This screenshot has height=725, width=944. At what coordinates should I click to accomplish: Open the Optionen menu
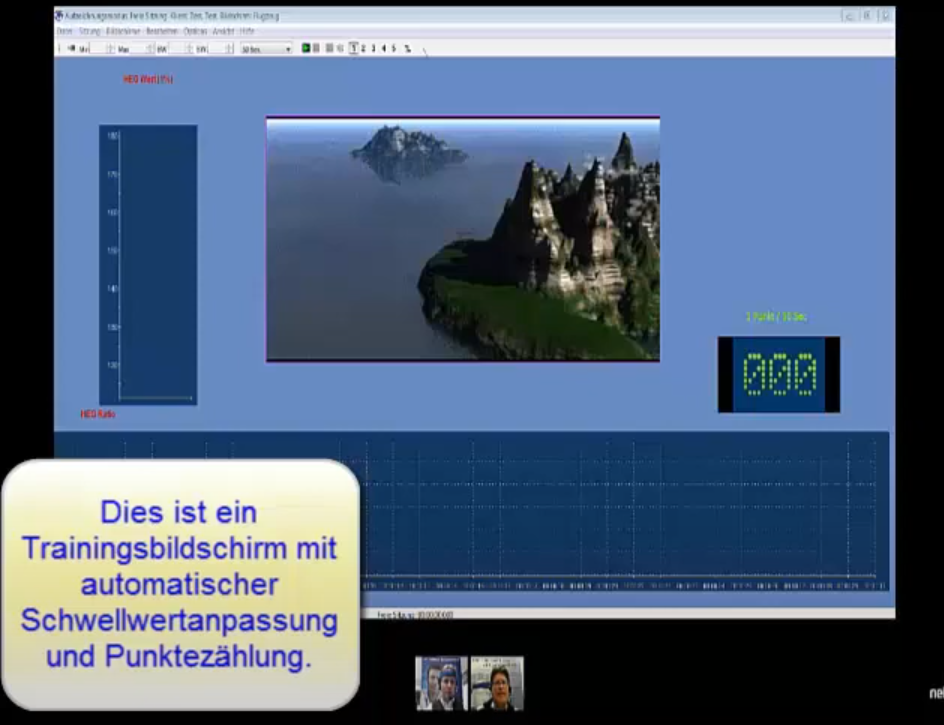195,31
